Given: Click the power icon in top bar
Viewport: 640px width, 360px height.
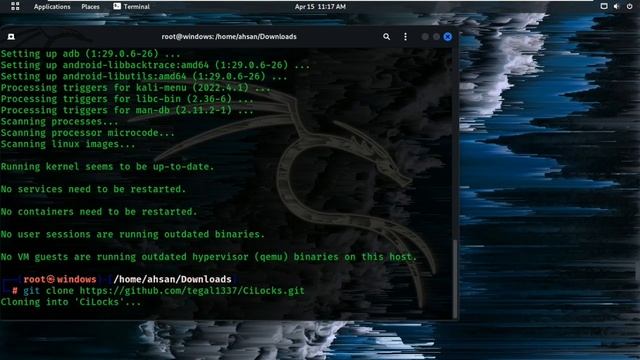Looking at the screenshot, I should pos(629,6).
